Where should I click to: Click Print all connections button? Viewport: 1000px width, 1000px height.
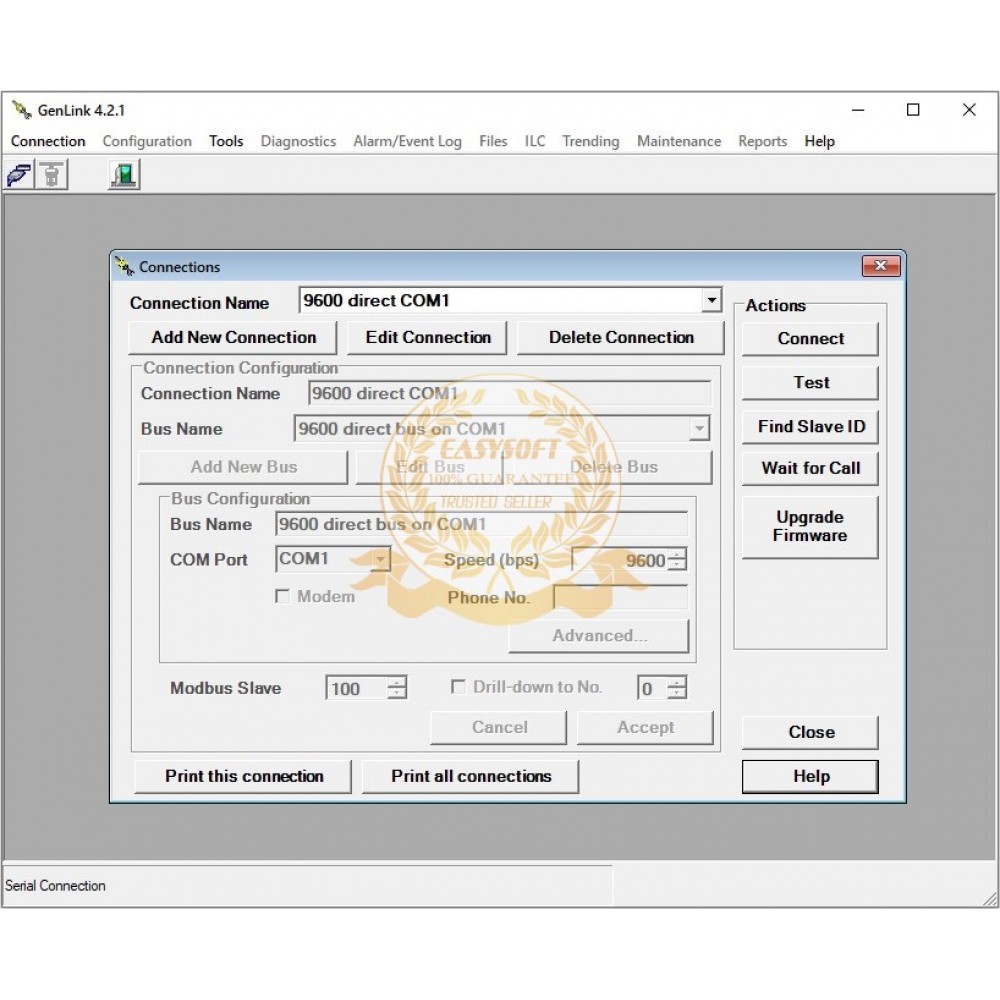pos(471,776)
